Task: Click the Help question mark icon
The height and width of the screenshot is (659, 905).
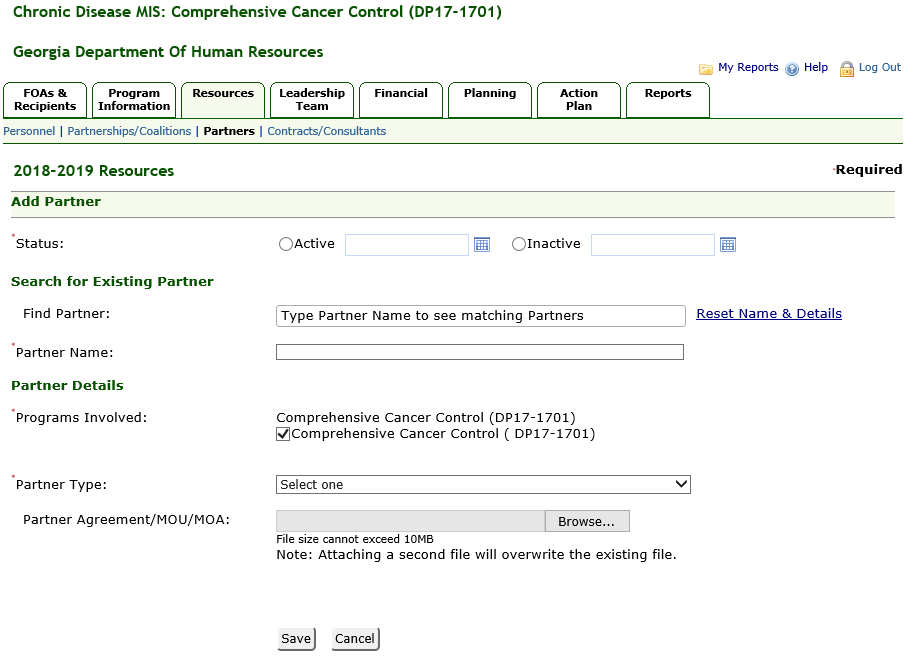Action: [792, 69]
